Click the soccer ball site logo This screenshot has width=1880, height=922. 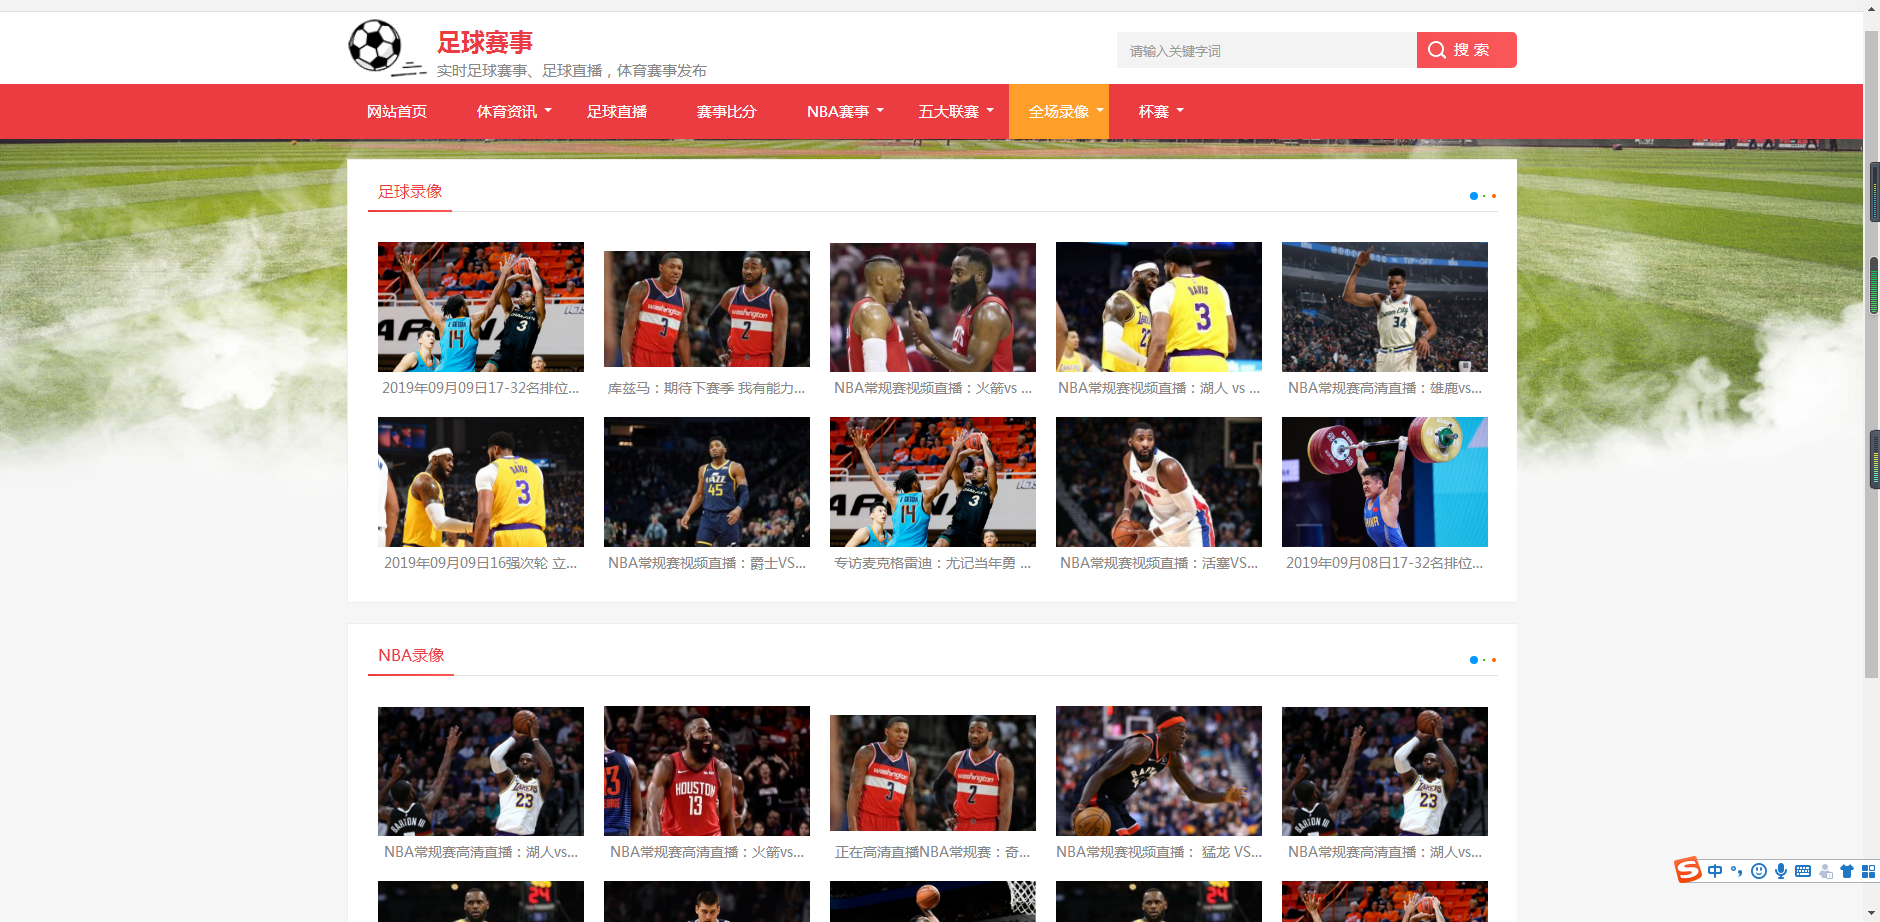pos(376,46)
